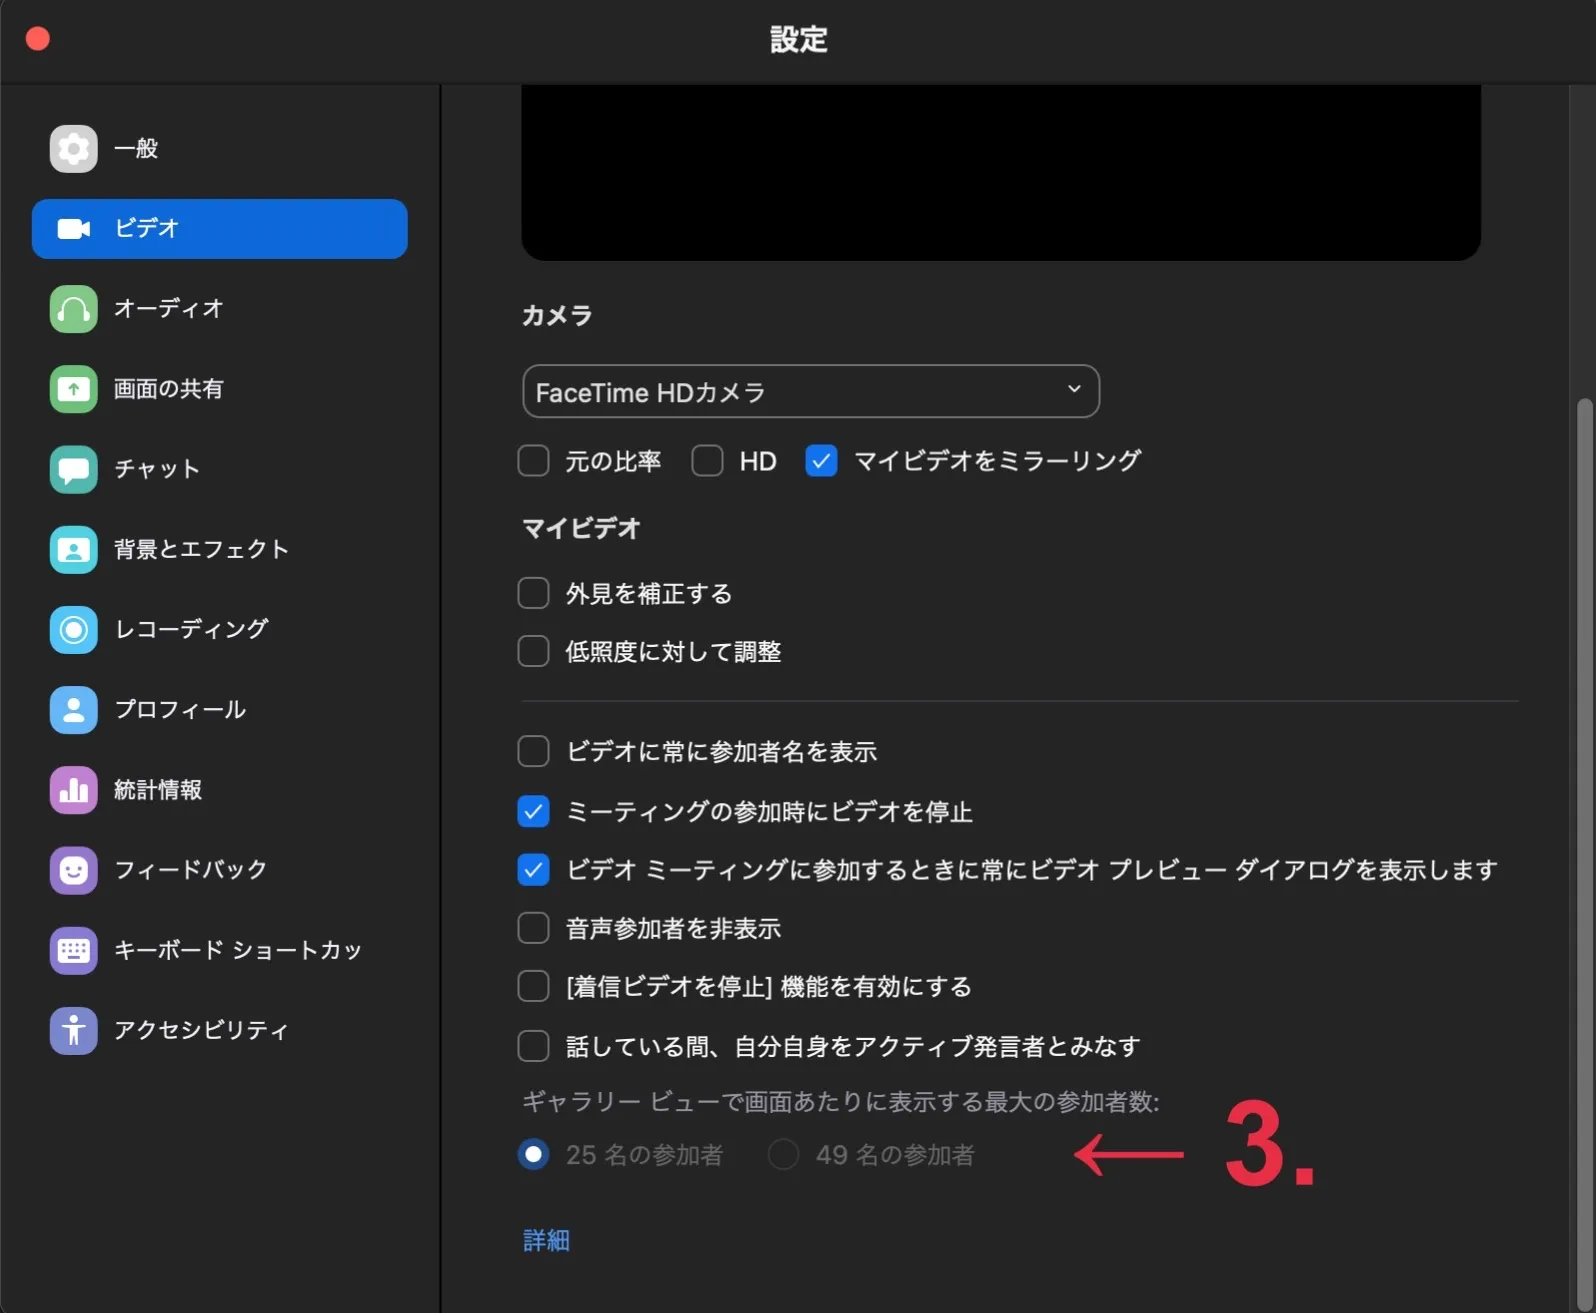Screen dimensions: 1596x1313
Task: Enable touch up appearance (外見を補正する)
Action: click(x=533, y=593)
